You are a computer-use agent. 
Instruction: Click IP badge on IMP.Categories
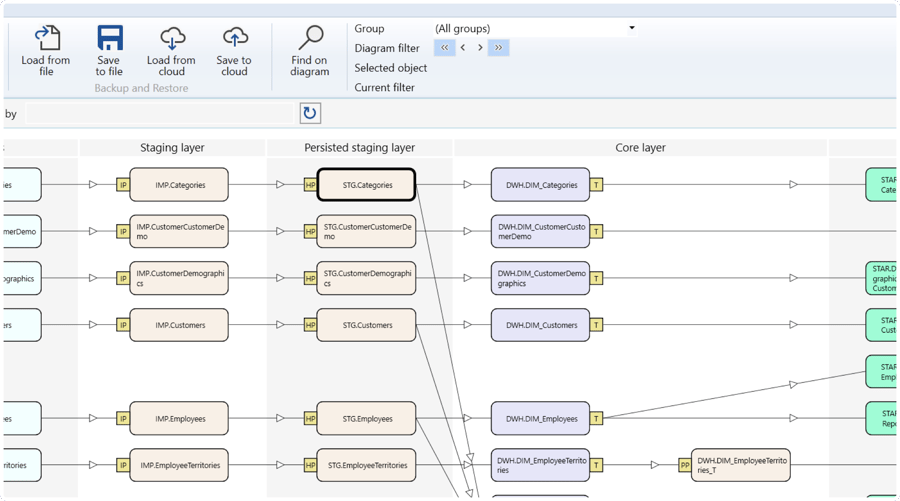point(123,185)
